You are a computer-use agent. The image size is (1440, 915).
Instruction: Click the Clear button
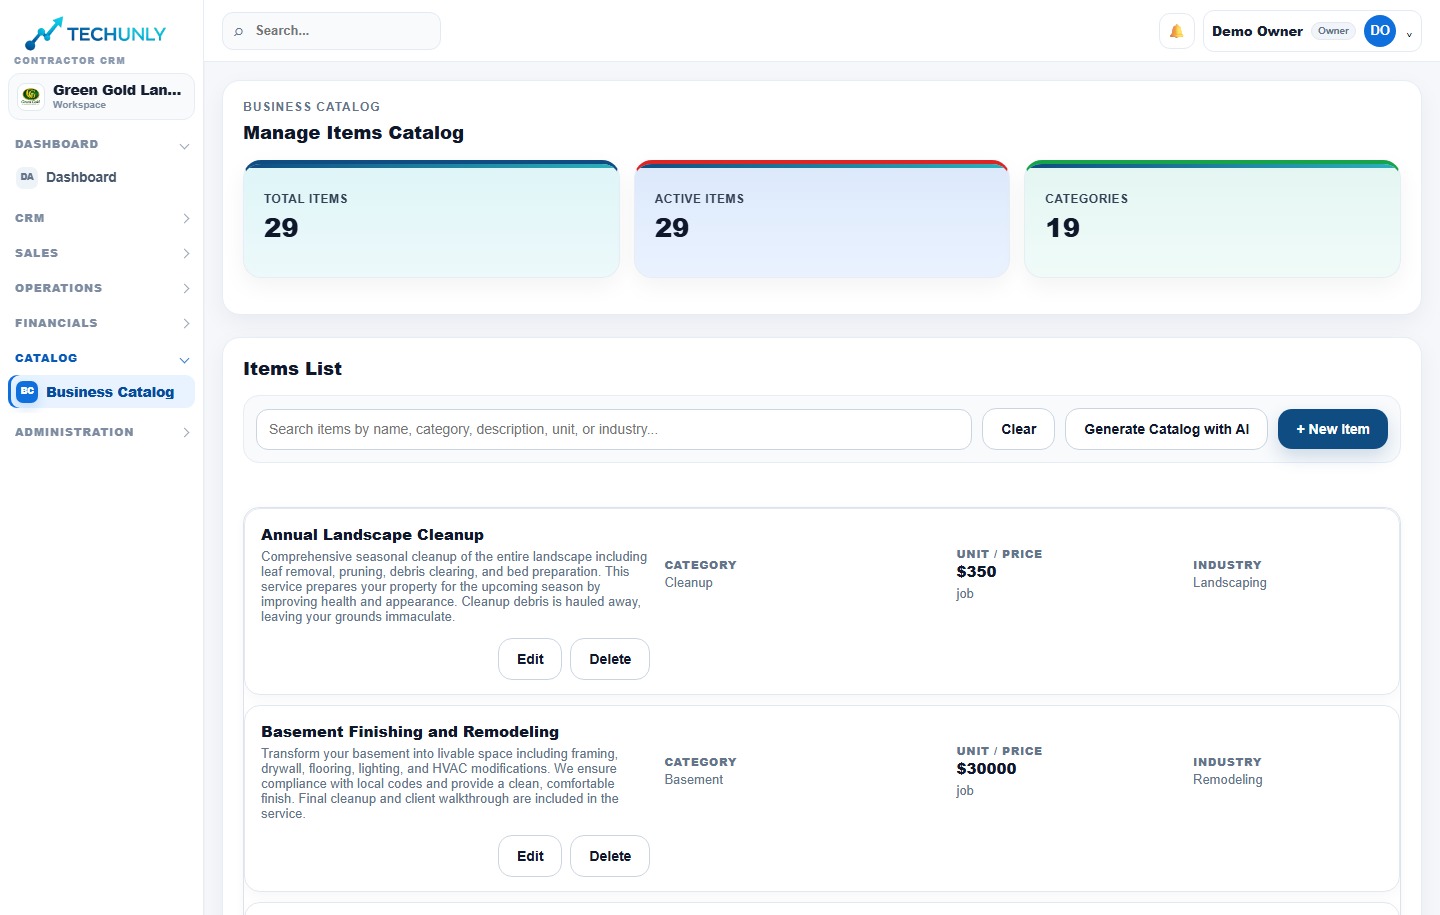(x=1018, y=429)
